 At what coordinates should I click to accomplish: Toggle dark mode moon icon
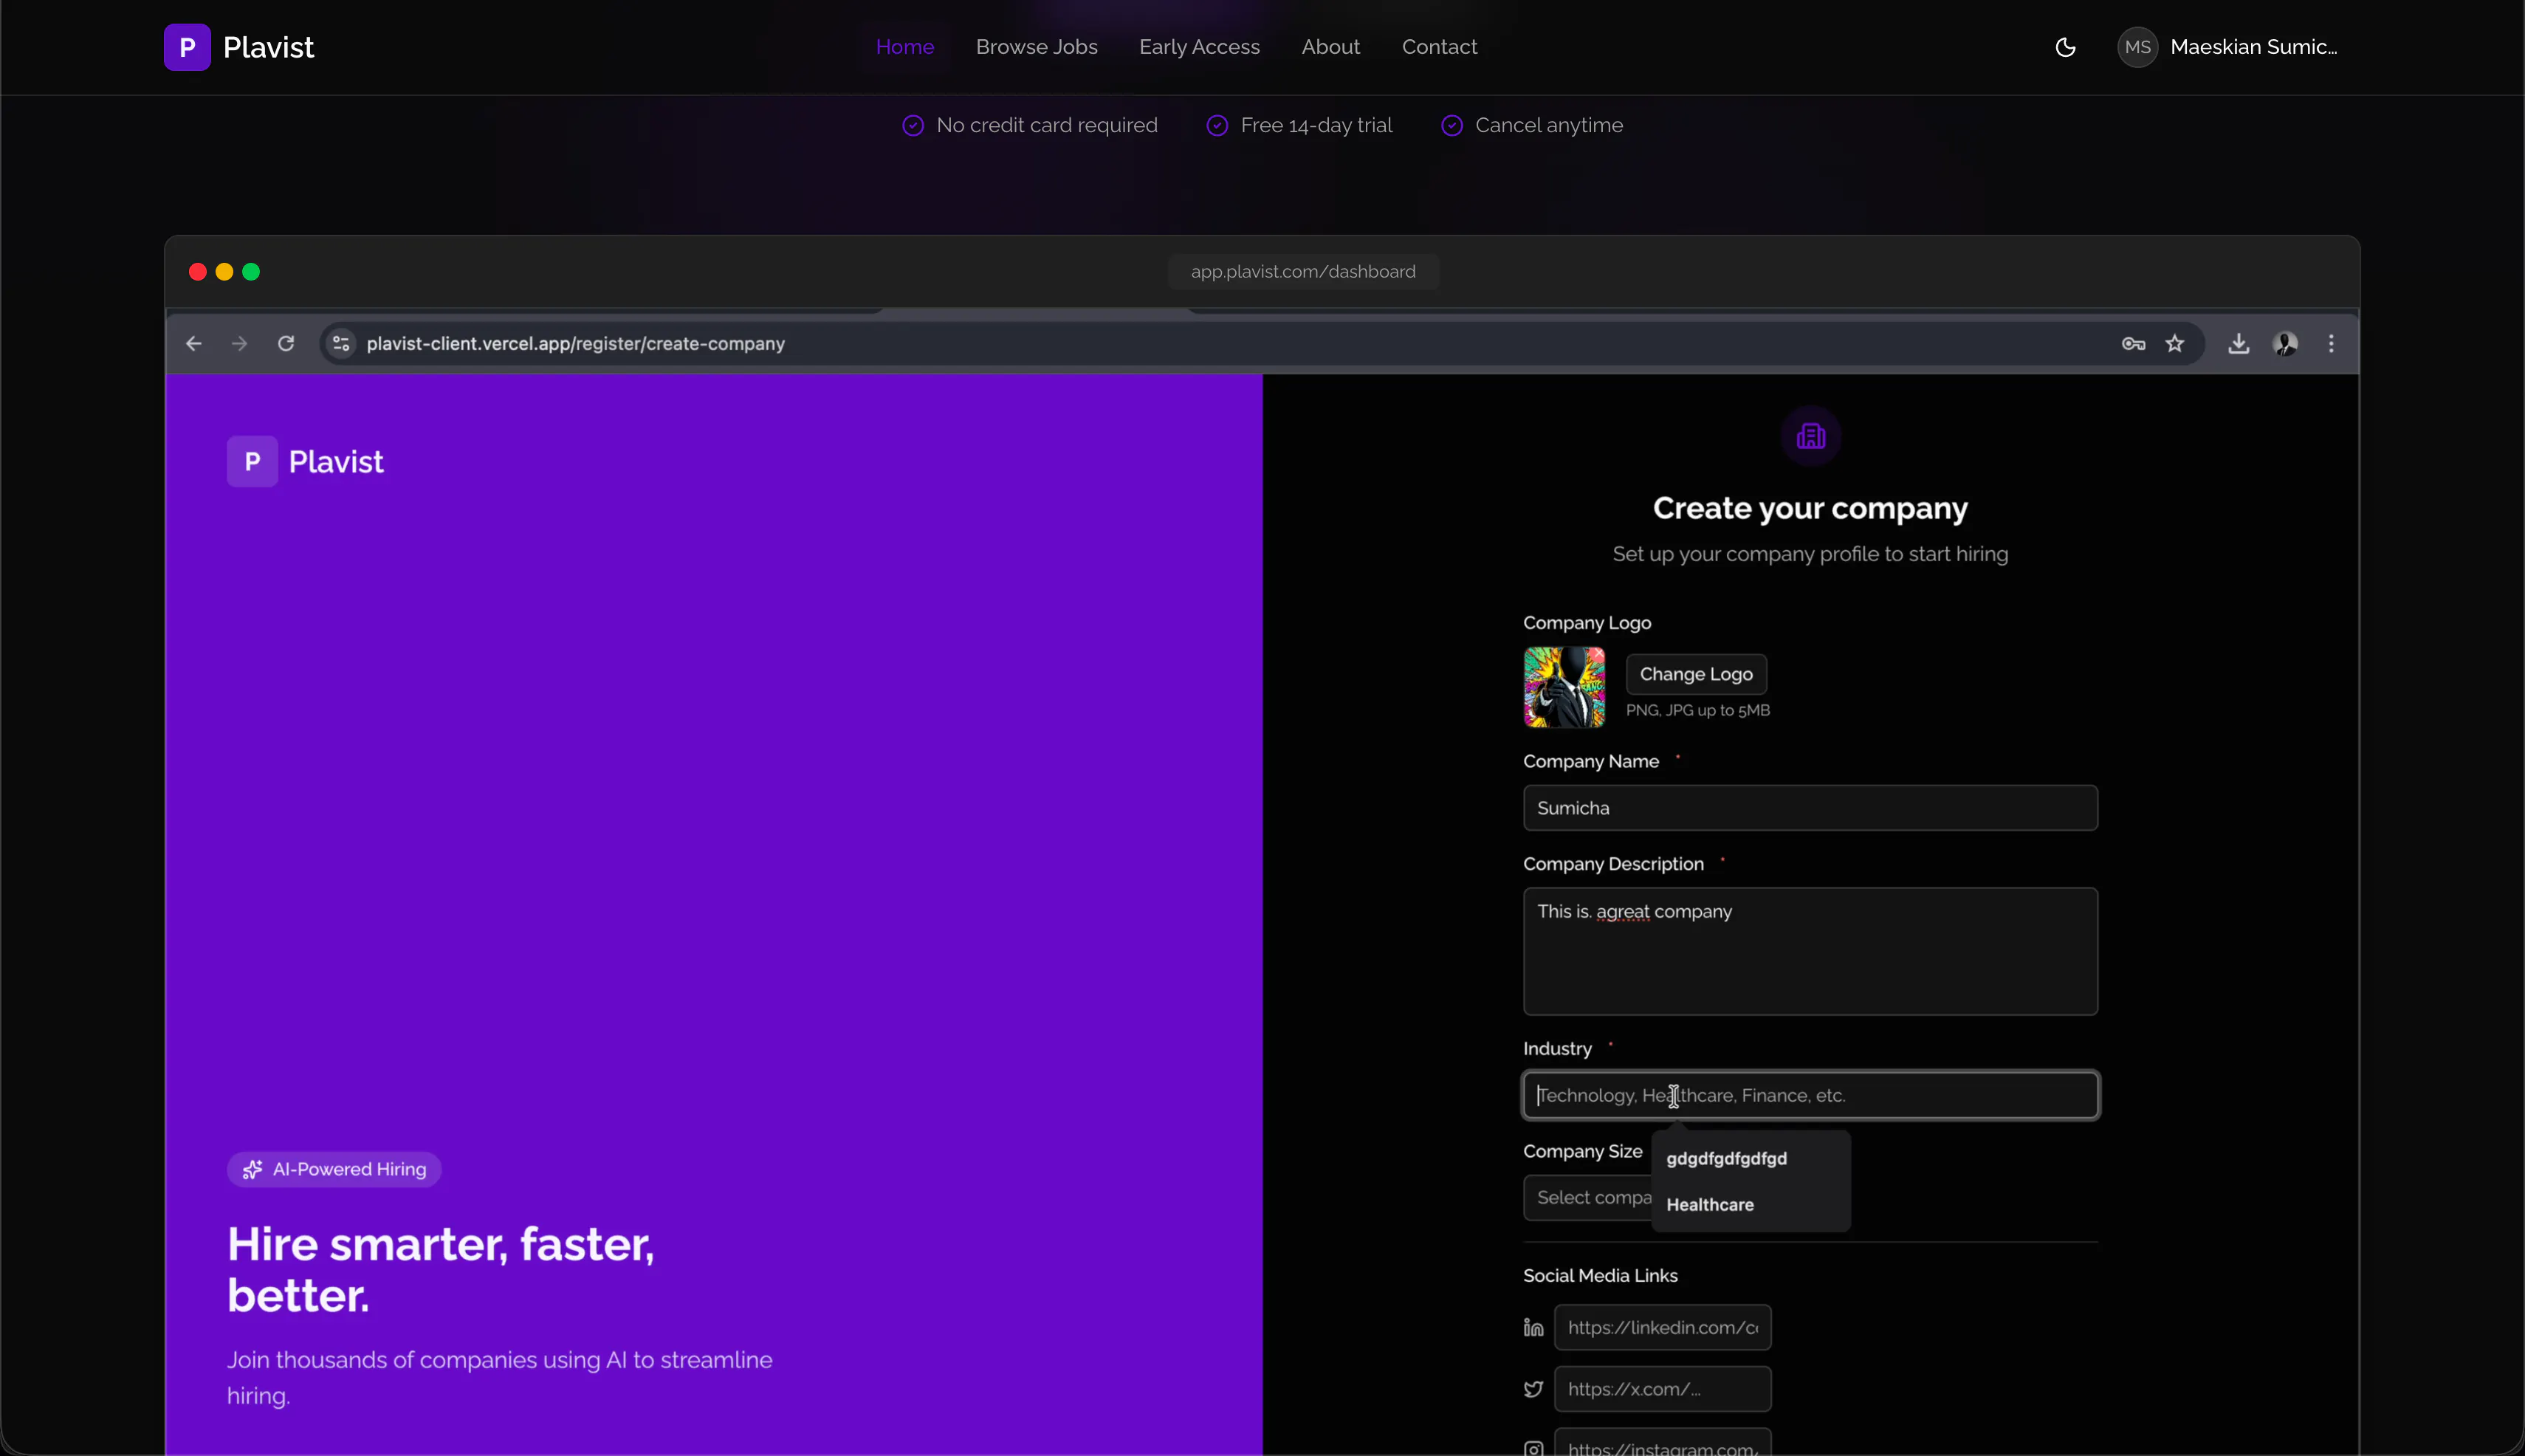pos(2065,47)
